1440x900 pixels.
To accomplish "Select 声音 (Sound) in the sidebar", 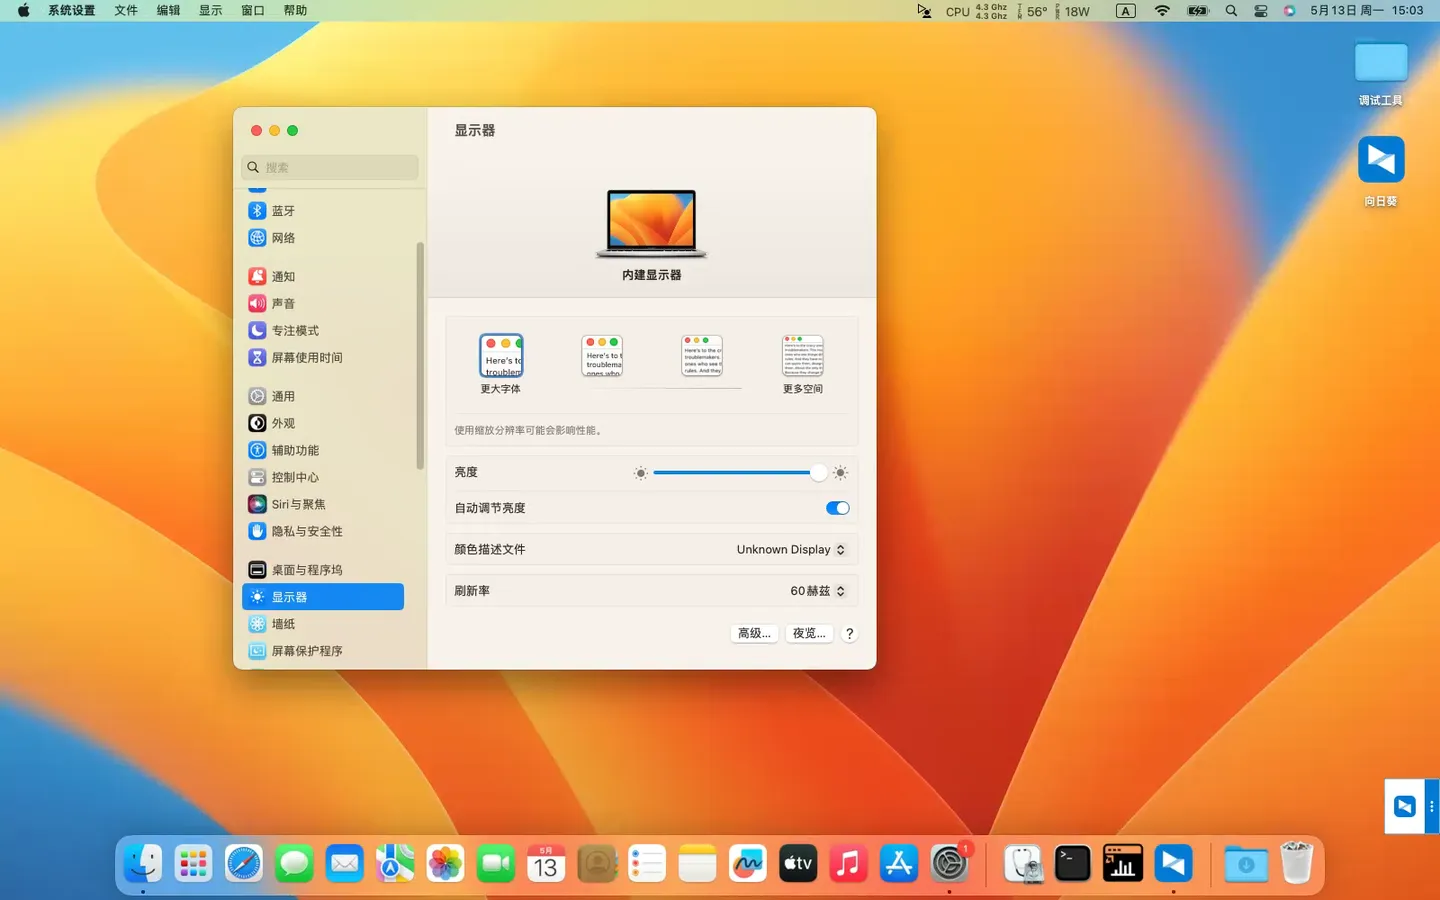I will [283, 303].
